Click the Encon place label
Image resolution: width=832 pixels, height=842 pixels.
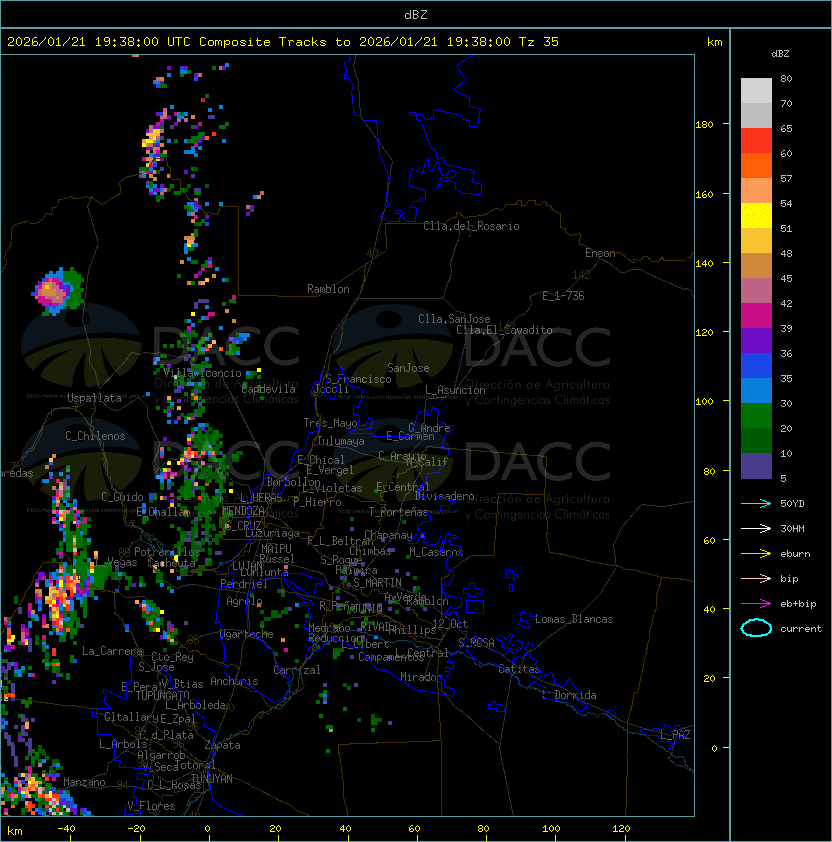[x=600, y=253]
